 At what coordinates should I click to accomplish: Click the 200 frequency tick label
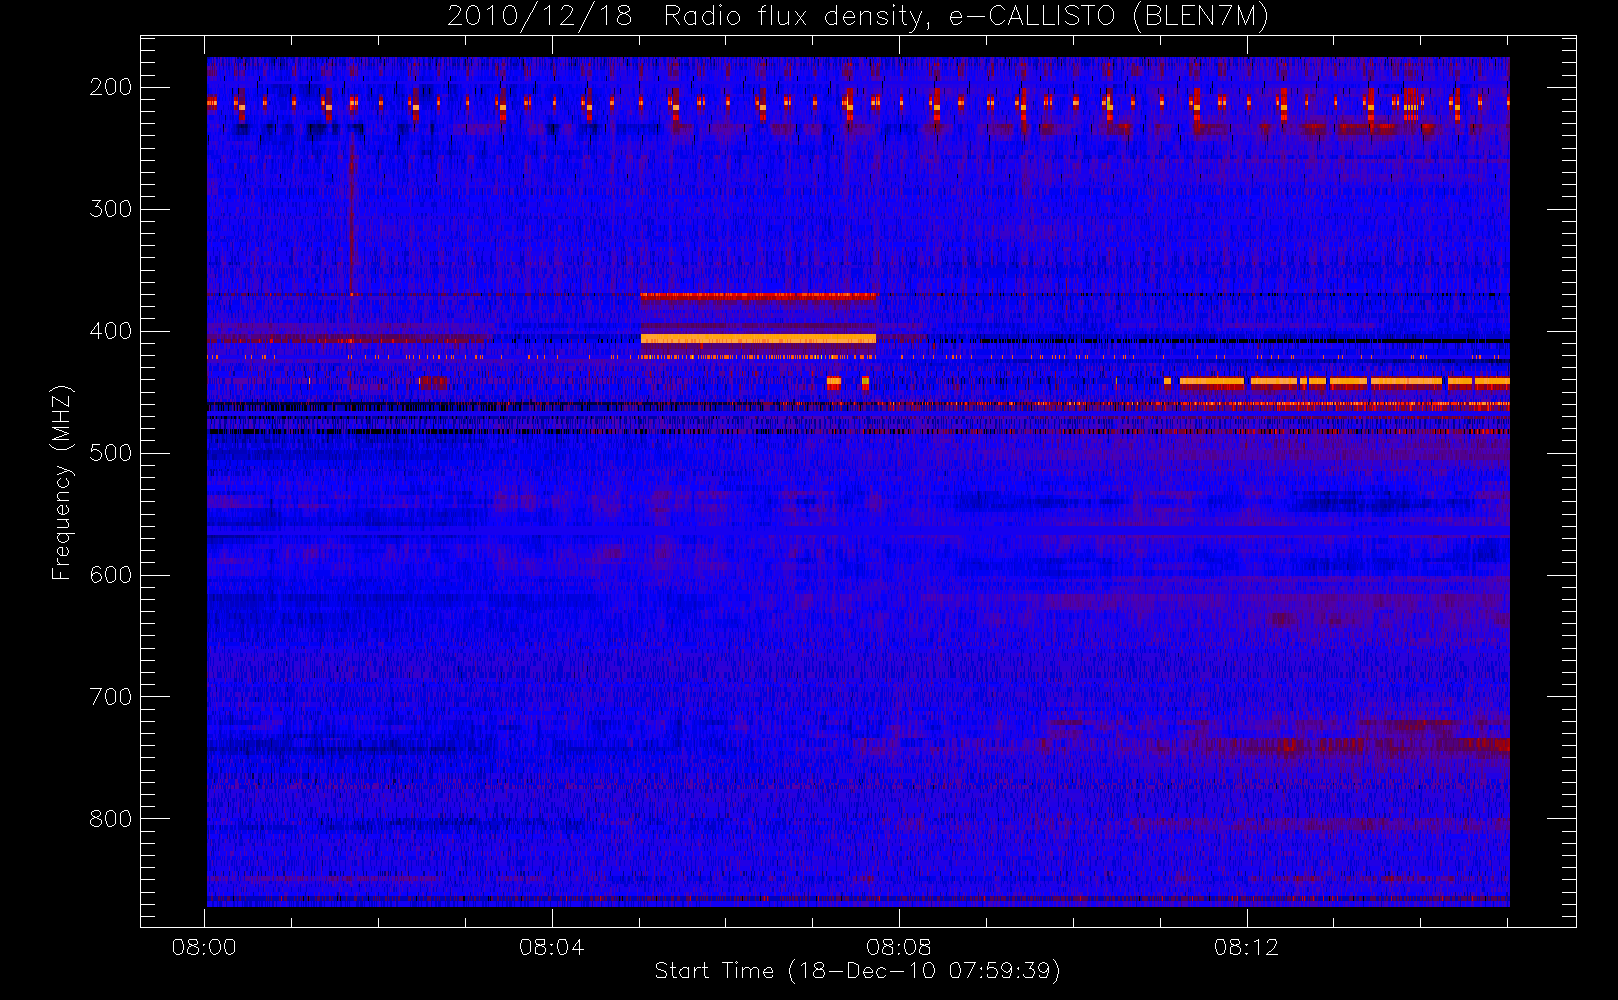click(111, 87)
